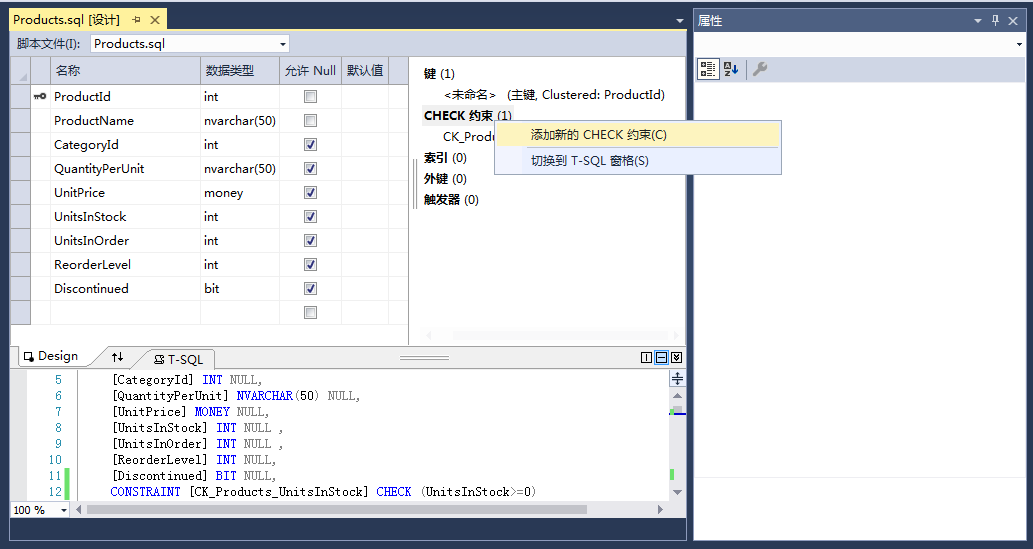This screenshot has height=549, width=1033.
Task: Toggle Allow Null checkbox in the empty new row
Action: click(x=310, y=312)
